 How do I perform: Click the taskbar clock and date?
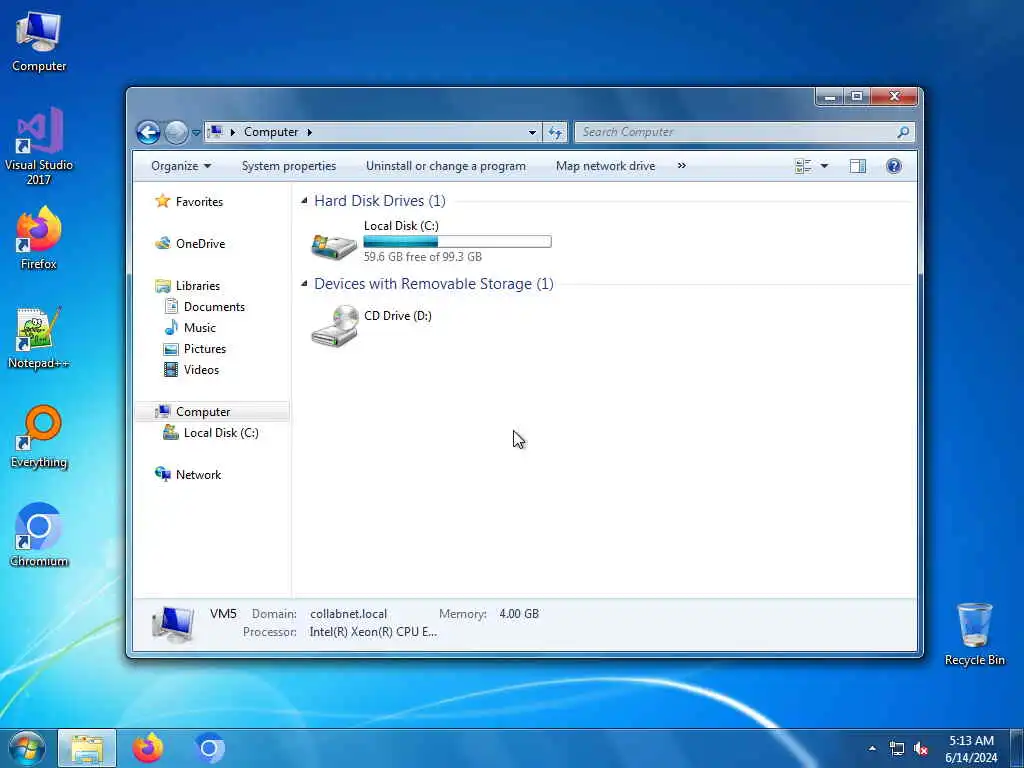971,749
